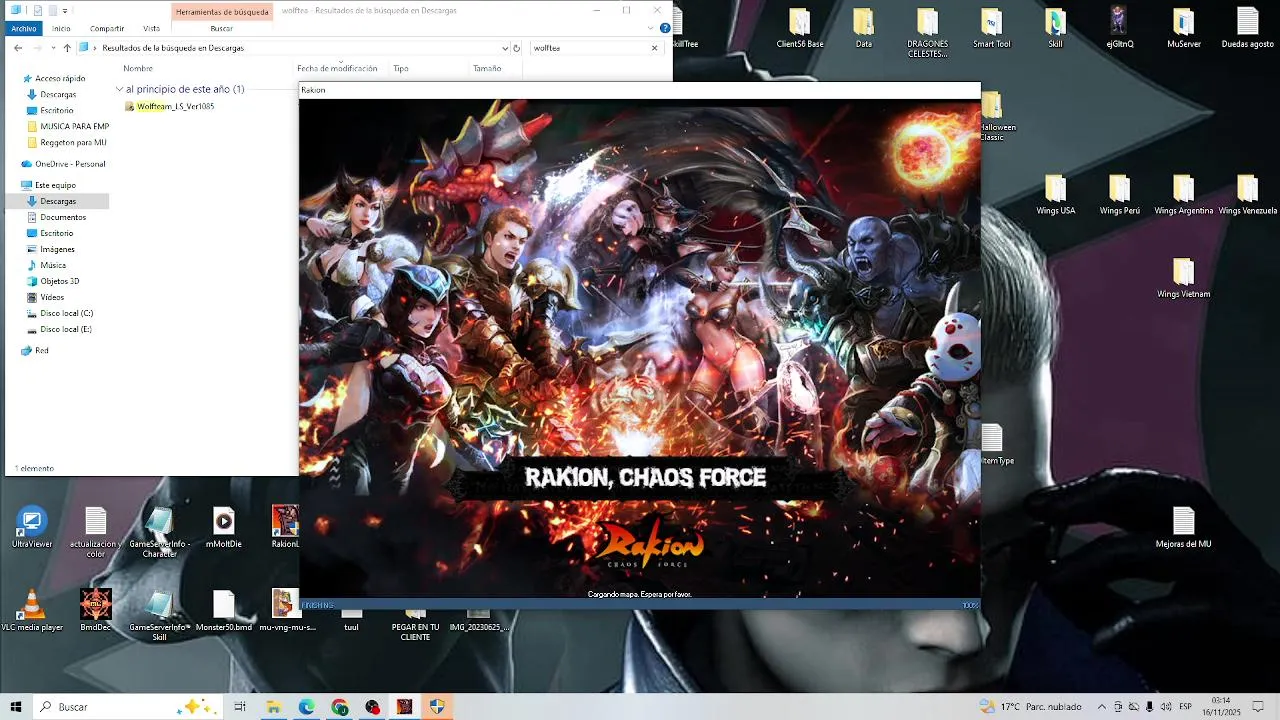Open Task View on the taskbar
The height and width of the screenshot is (720, 1280).
pyautogui.click(x=240, y=707)
